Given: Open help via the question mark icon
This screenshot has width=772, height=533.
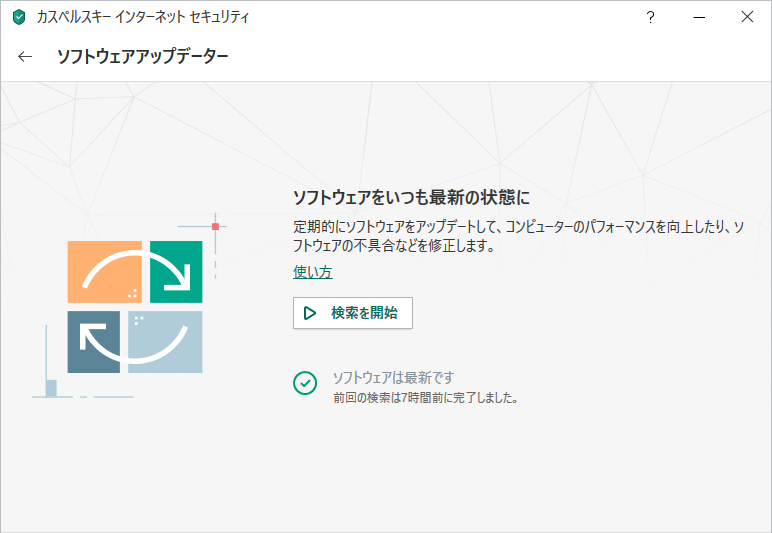Looking at the screenshot, I should click(650, 17).
